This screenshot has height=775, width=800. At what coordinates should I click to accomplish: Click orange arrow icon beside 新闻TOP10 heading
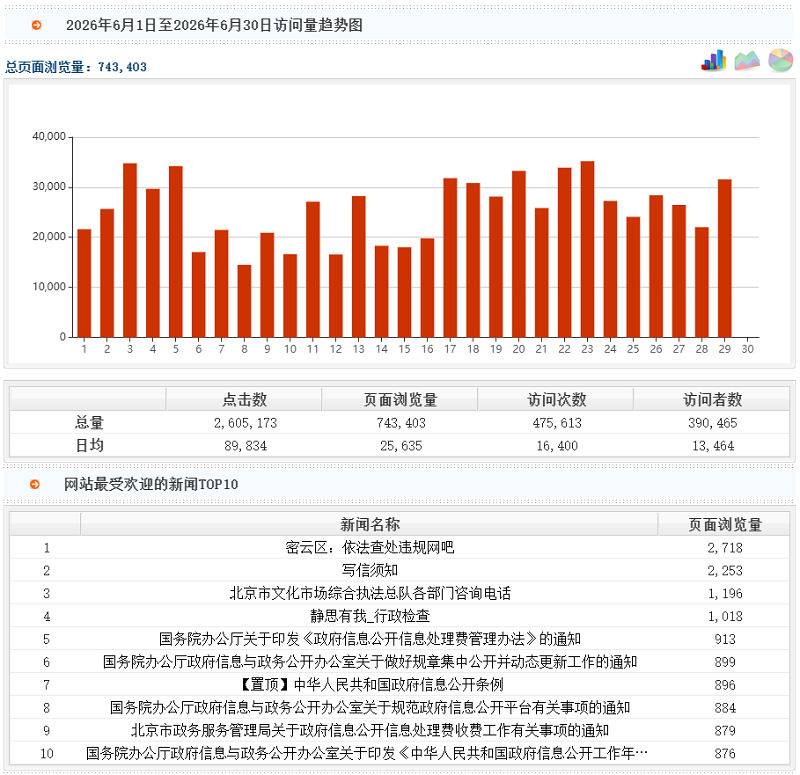(35, 484)
